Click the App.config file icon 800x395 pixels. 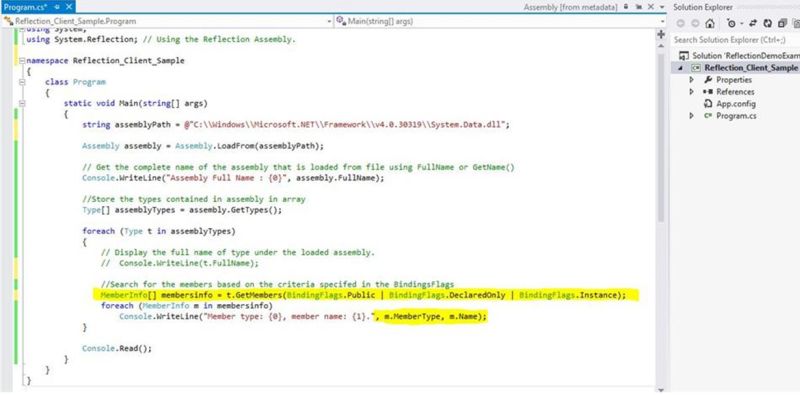708,104
